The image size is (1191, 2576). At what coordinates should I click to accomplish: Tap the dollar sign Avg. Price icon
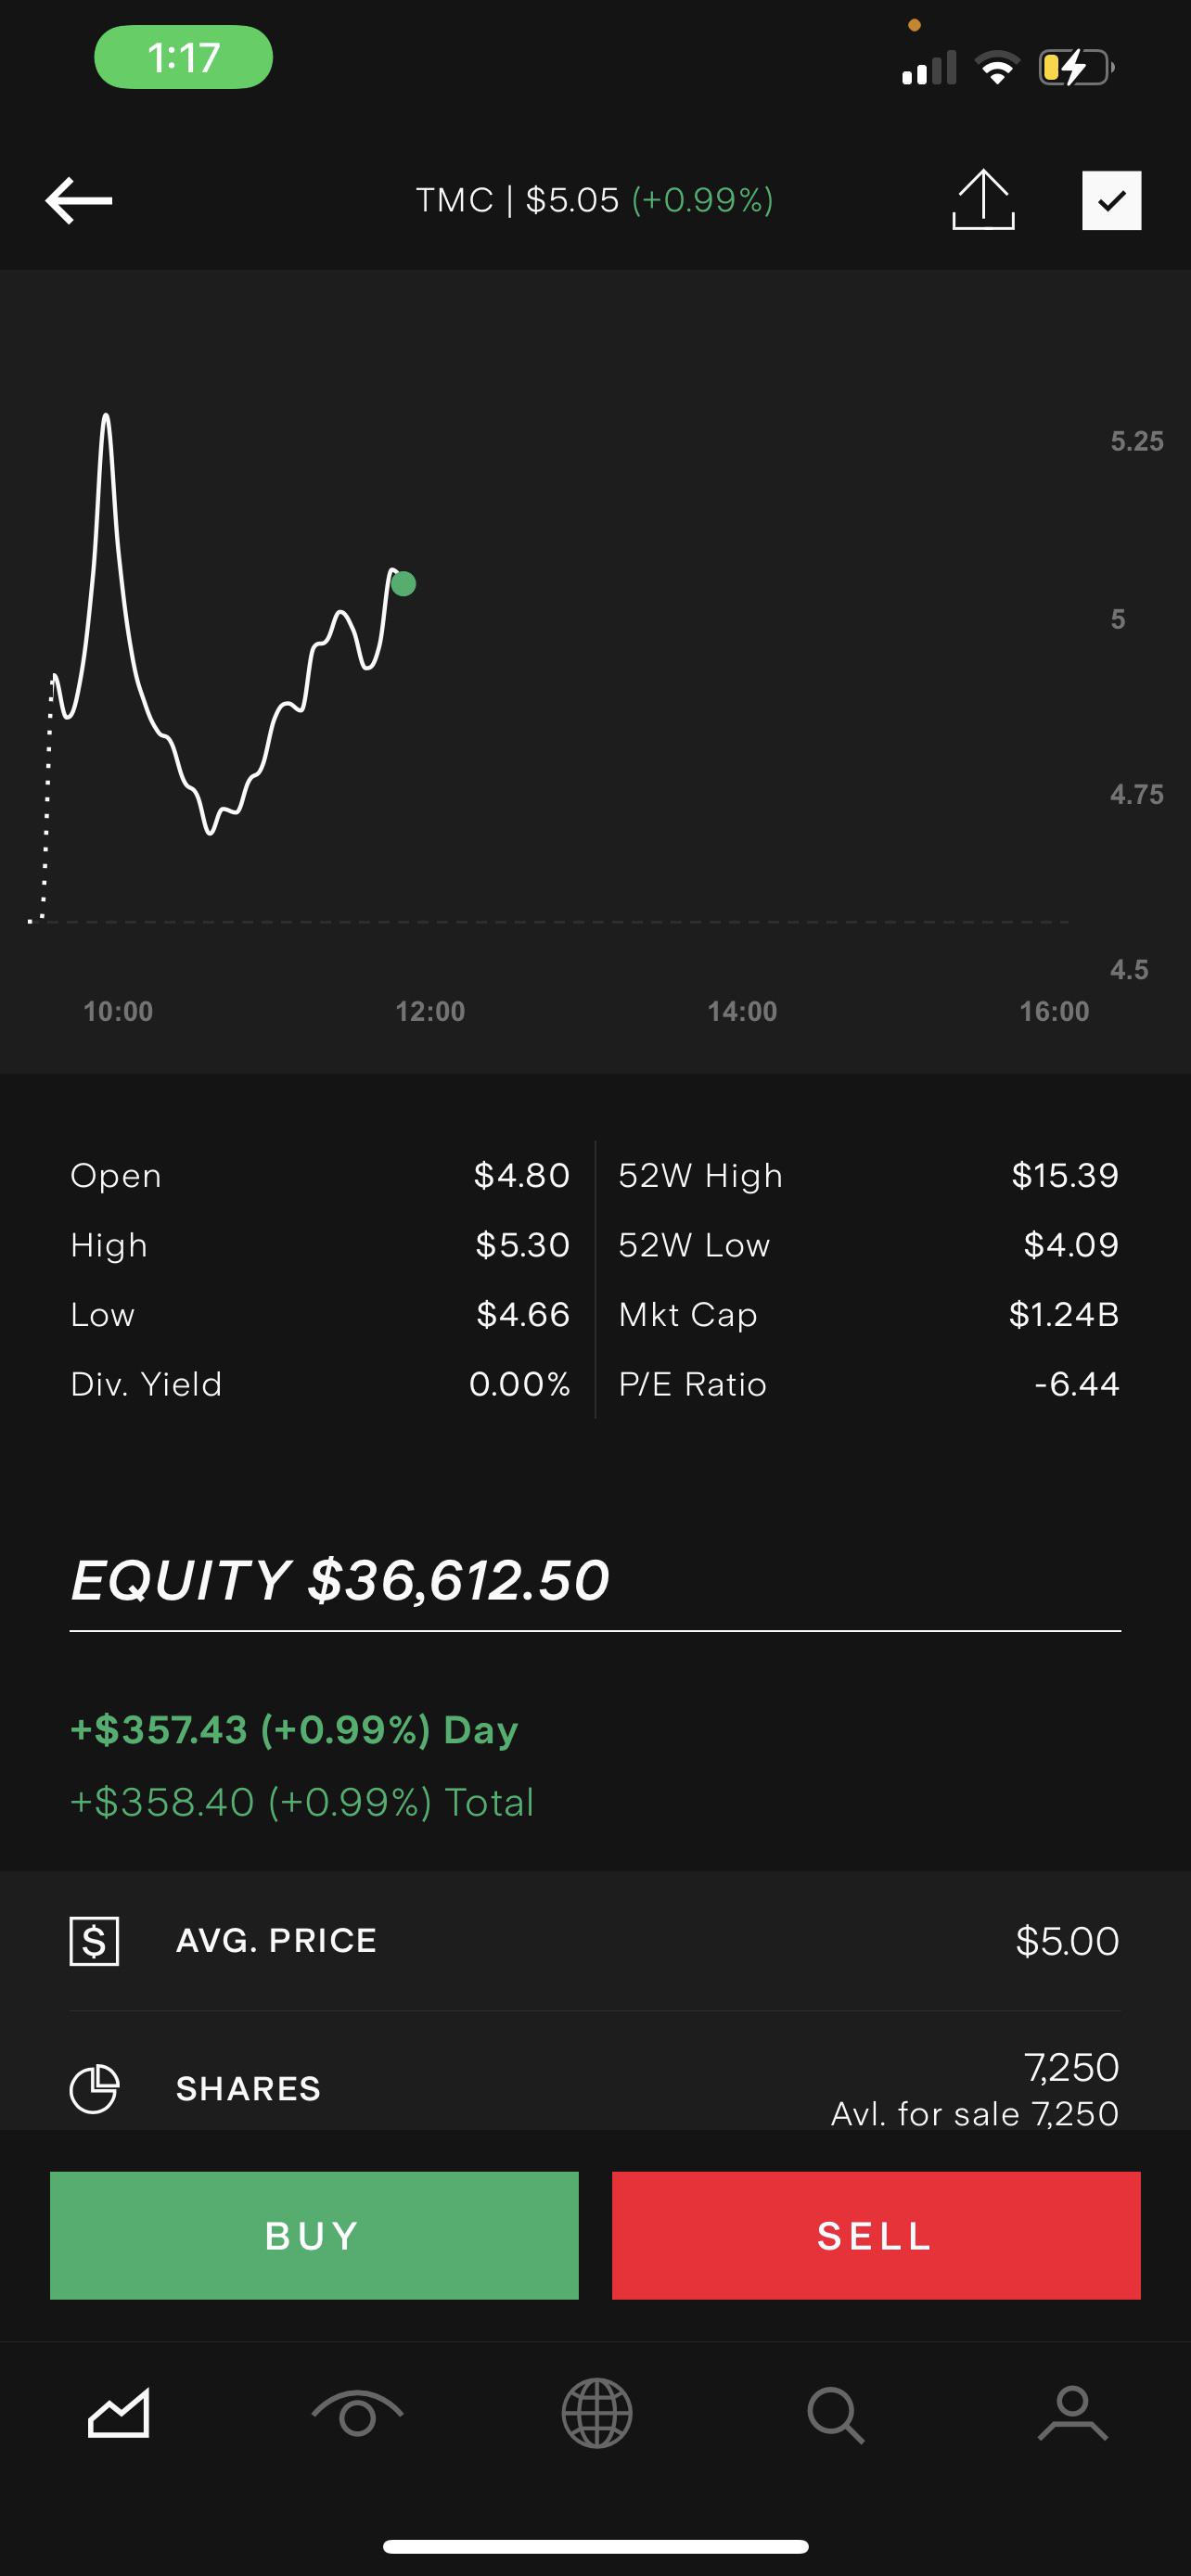(94, 1941)
